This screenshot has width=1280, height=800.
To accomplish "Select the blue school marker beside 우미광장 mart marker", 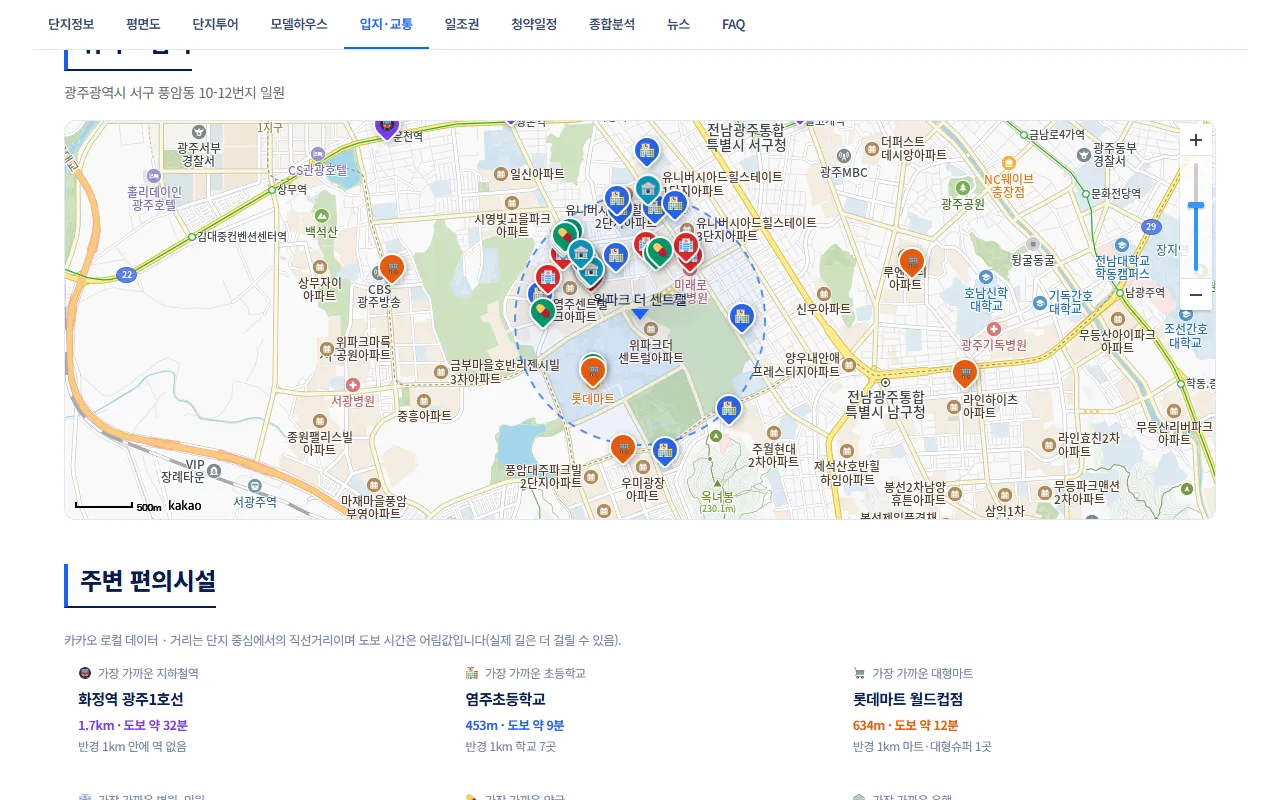I will (x=664, y=453).
